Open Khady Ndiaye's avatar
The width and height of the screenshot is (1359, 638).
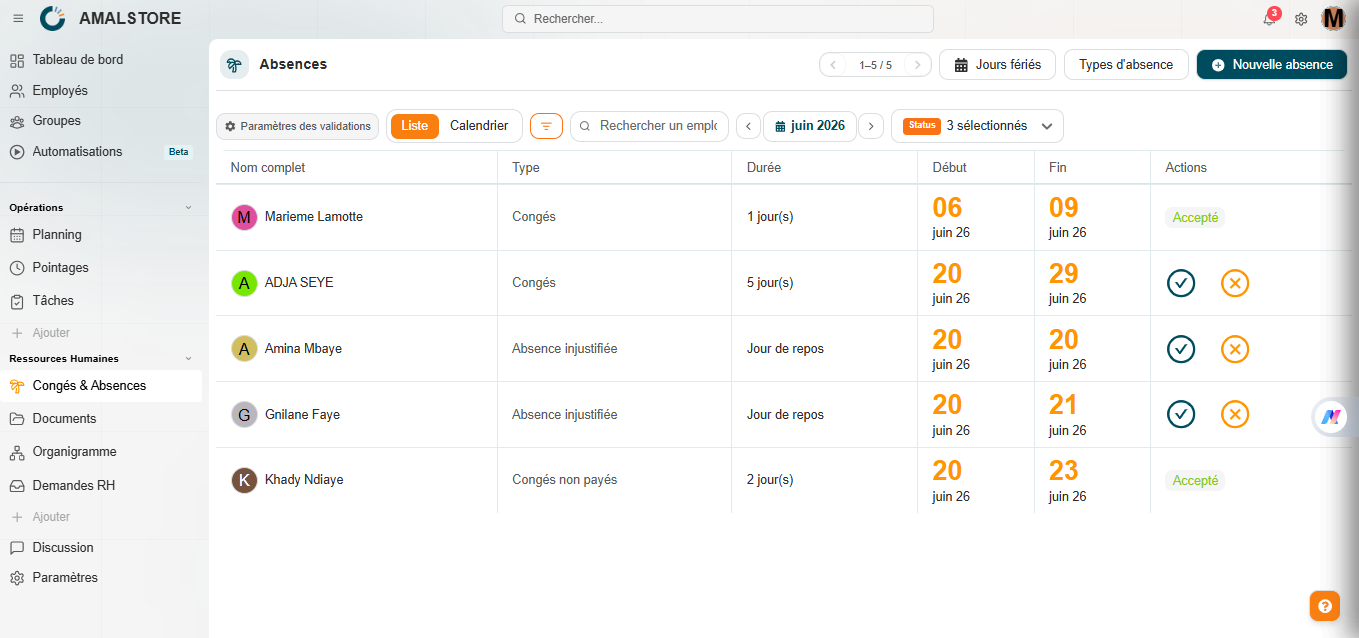244,480
